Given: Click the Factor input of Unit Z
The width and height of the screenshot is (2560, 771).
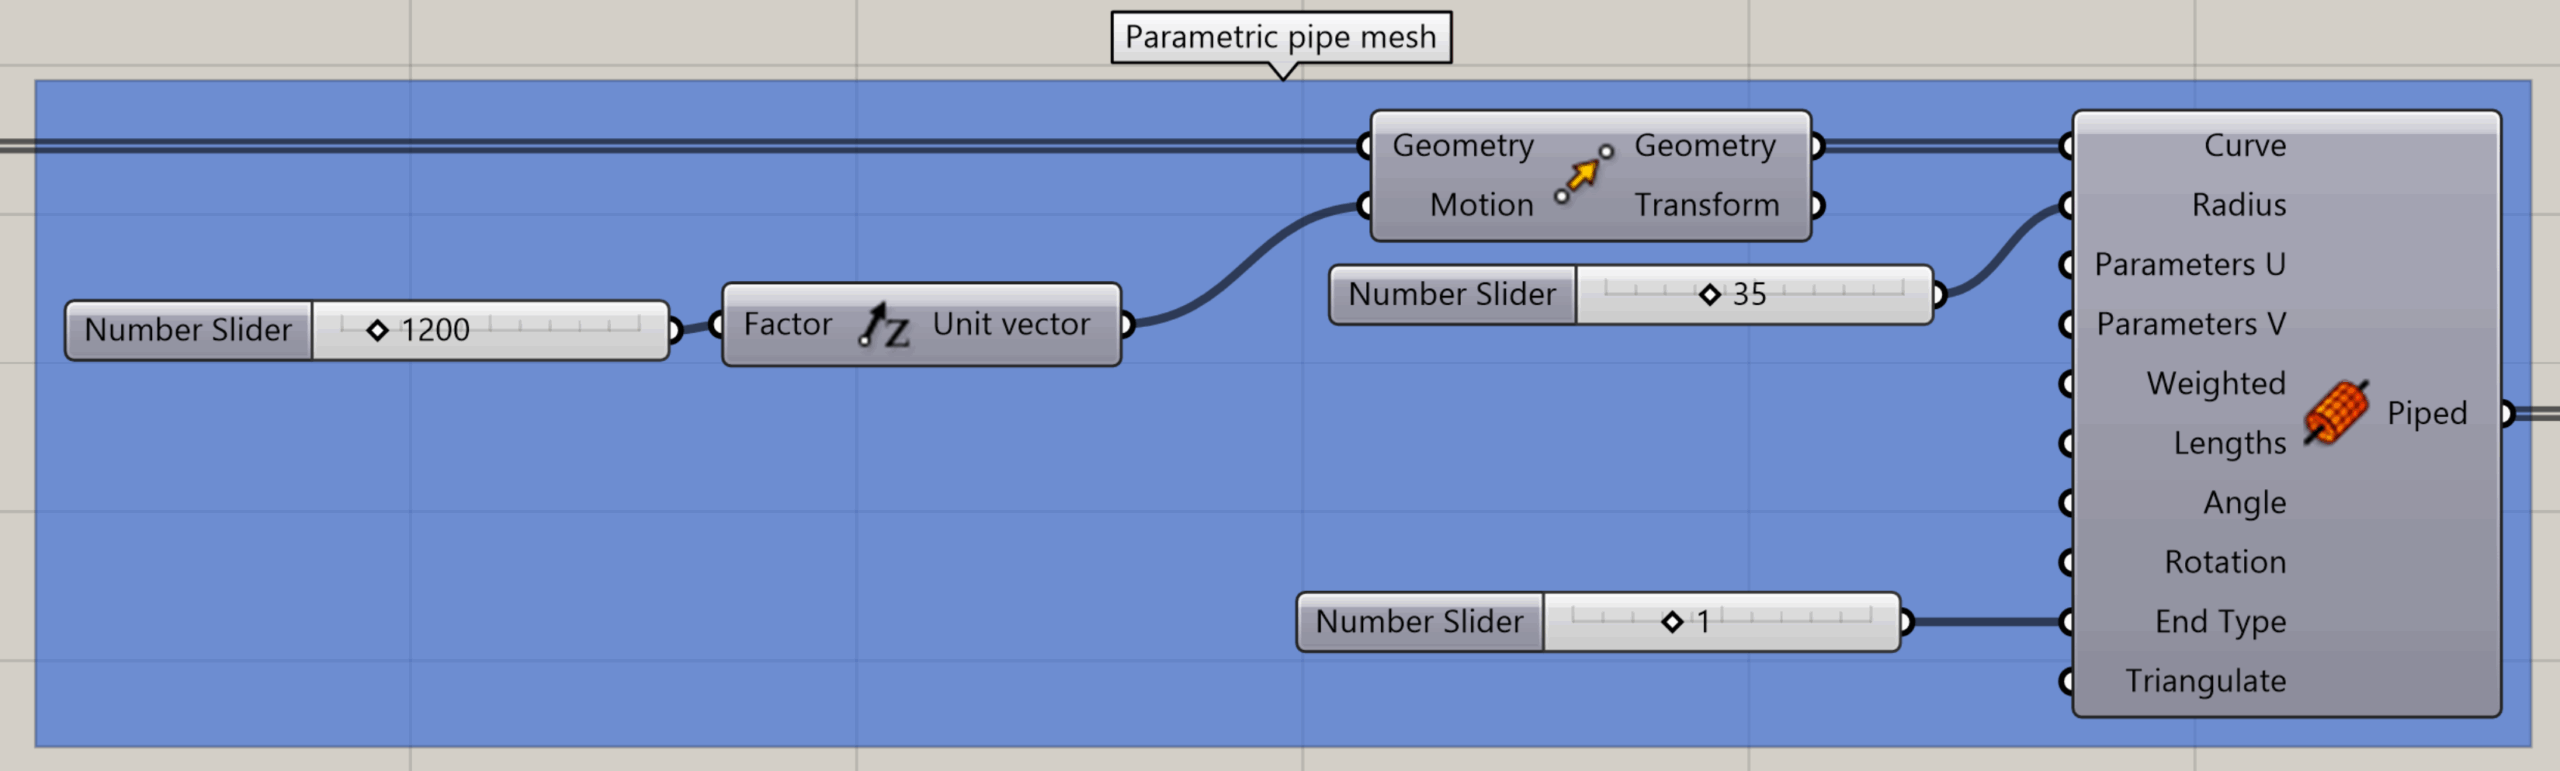Looking at the screenshot, I should click(x=787, y=324).
